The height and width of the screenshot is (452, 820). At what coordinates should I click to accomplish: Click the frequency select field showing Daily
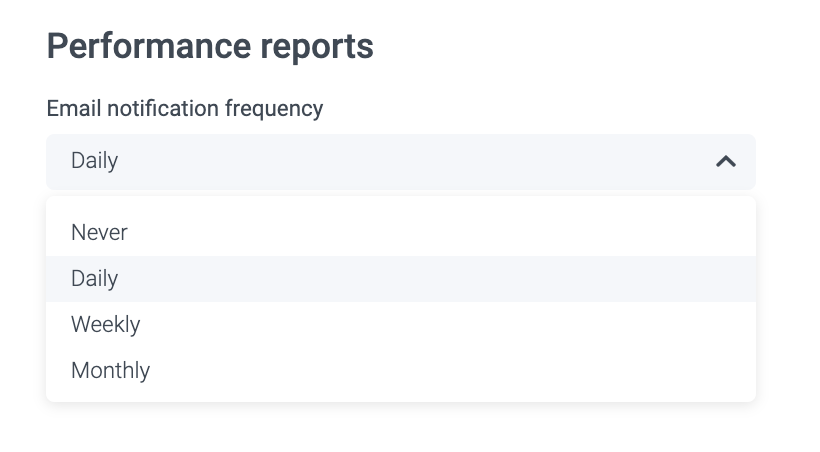pos(400,161)
